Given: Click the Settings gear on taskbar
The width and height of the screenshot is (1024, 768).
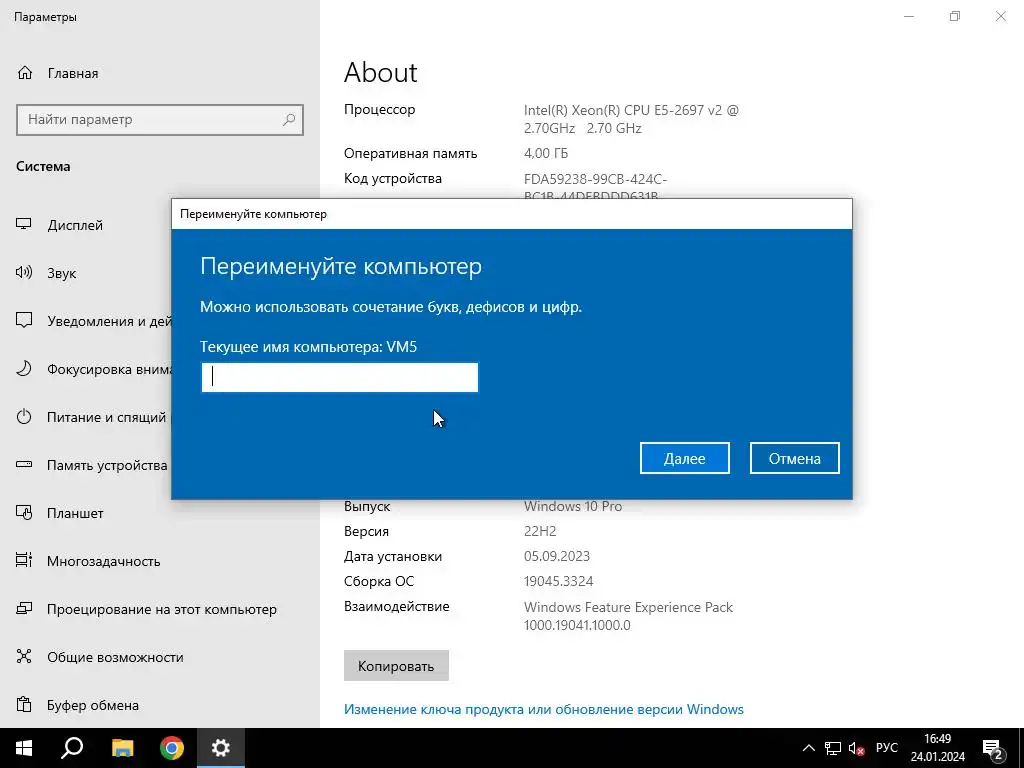Looking at the screenshot, I should pyautogui.click(x=221, y=748).
